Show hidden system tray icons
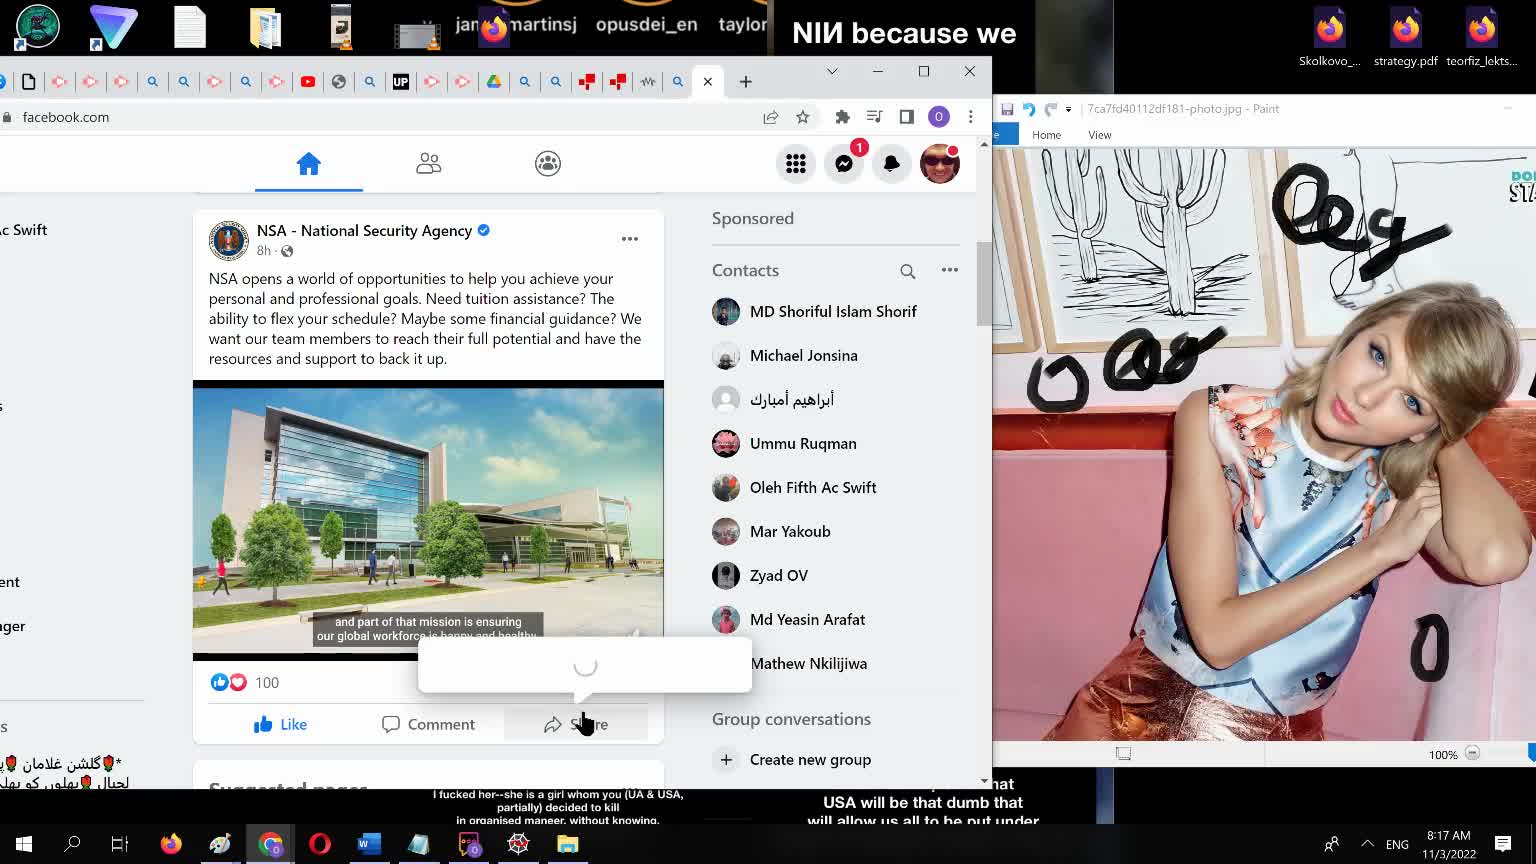The height and width of the screenshot is (864, 1536). pos(1367,844)
